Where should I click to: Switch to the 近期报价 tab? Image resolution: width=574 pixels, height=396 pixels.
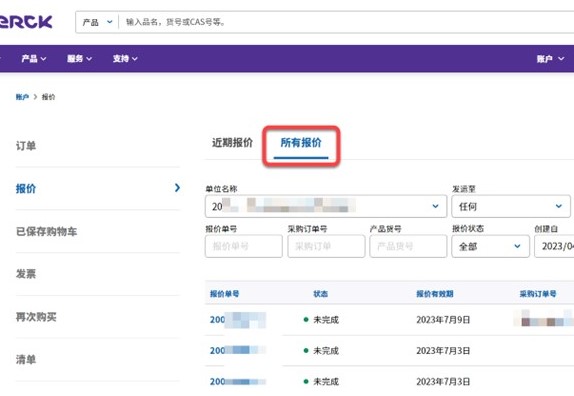[232, 142]
